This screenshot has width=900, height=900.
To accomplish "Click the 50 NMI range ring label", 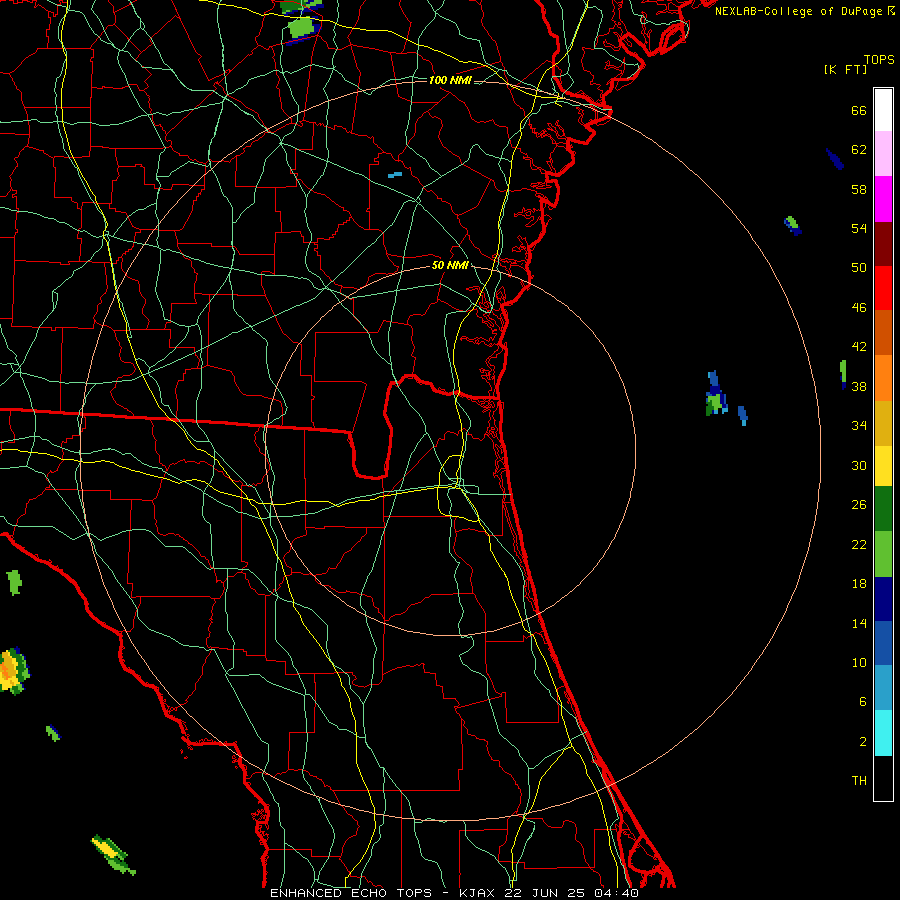I will coord(450,265).
